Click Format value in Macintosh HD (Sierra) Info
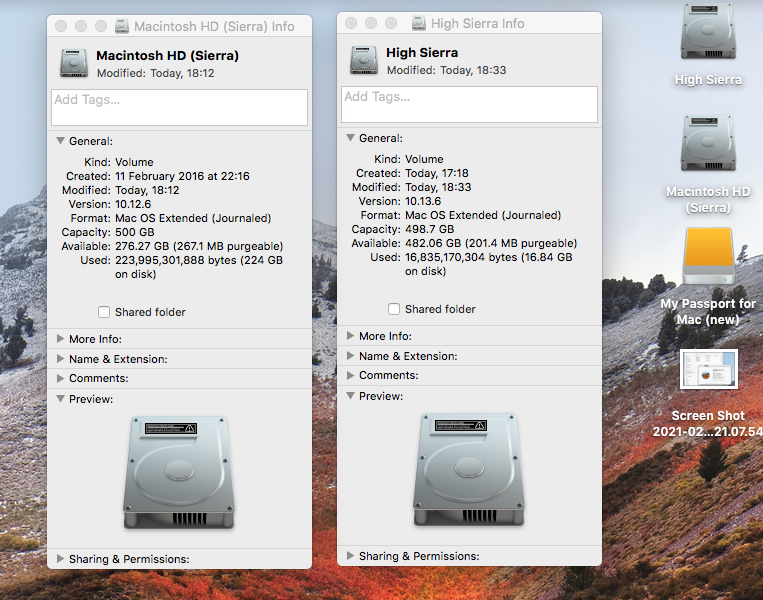Screen dimensions: 763x600 (193, 218)
